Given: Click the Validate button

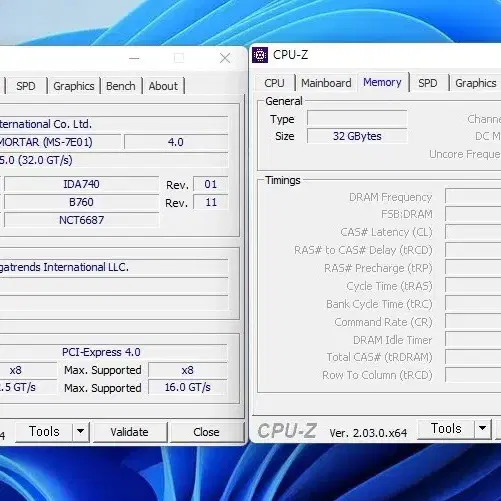Looking at the screenshot, I should pos(130,432).
